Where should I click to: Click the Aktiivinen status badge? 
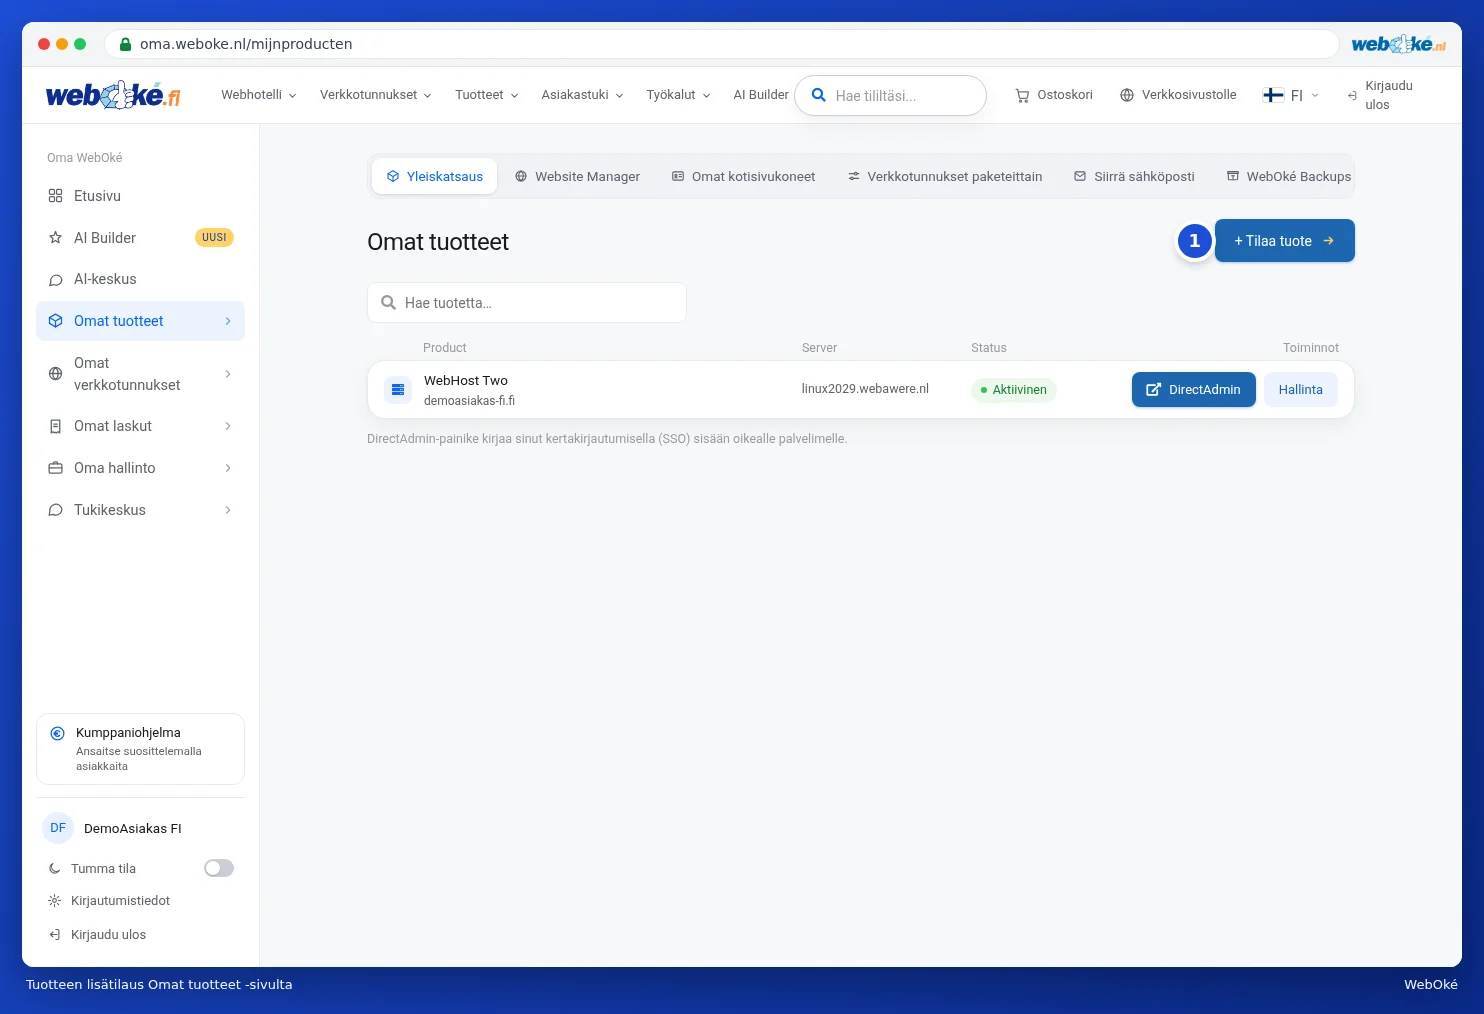coord(1014,390)
